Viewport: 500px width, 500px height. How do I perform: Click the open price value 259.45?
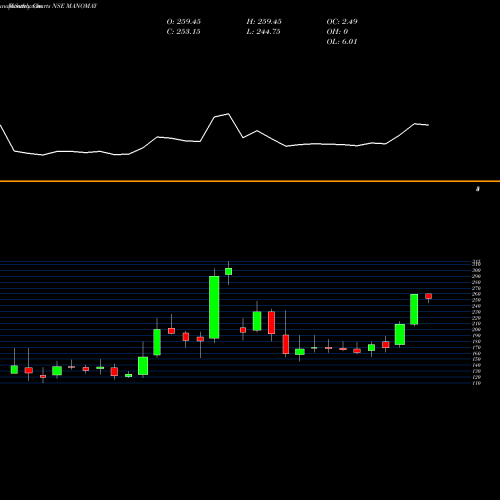(x=189, y=22)
